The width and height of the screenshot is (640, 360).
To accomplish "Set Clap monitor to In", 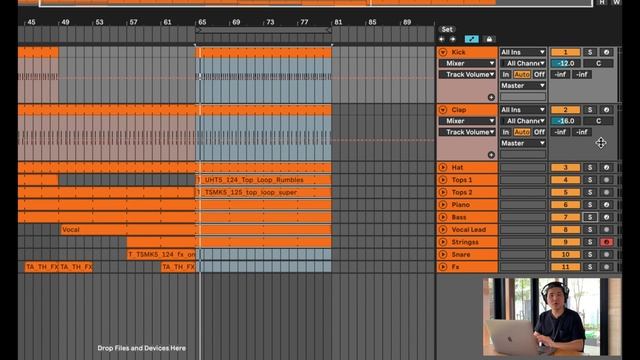I will [506, 132].
